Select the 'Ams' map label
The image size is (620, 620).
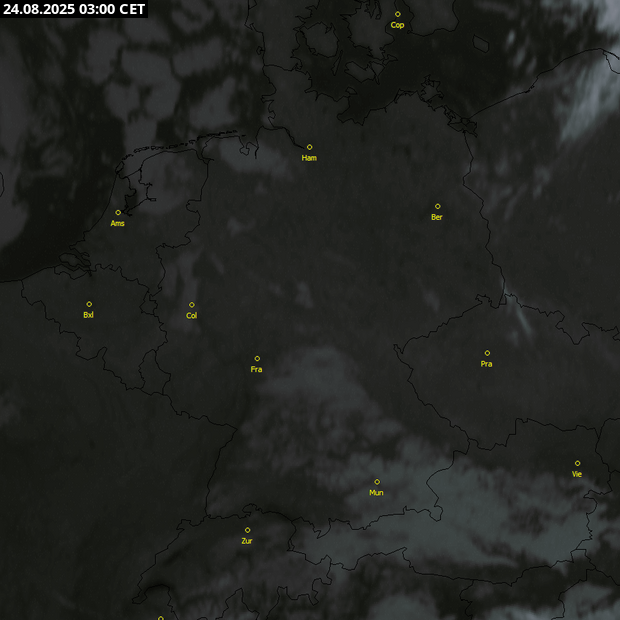pyautogui.click(x=117, y=224)
